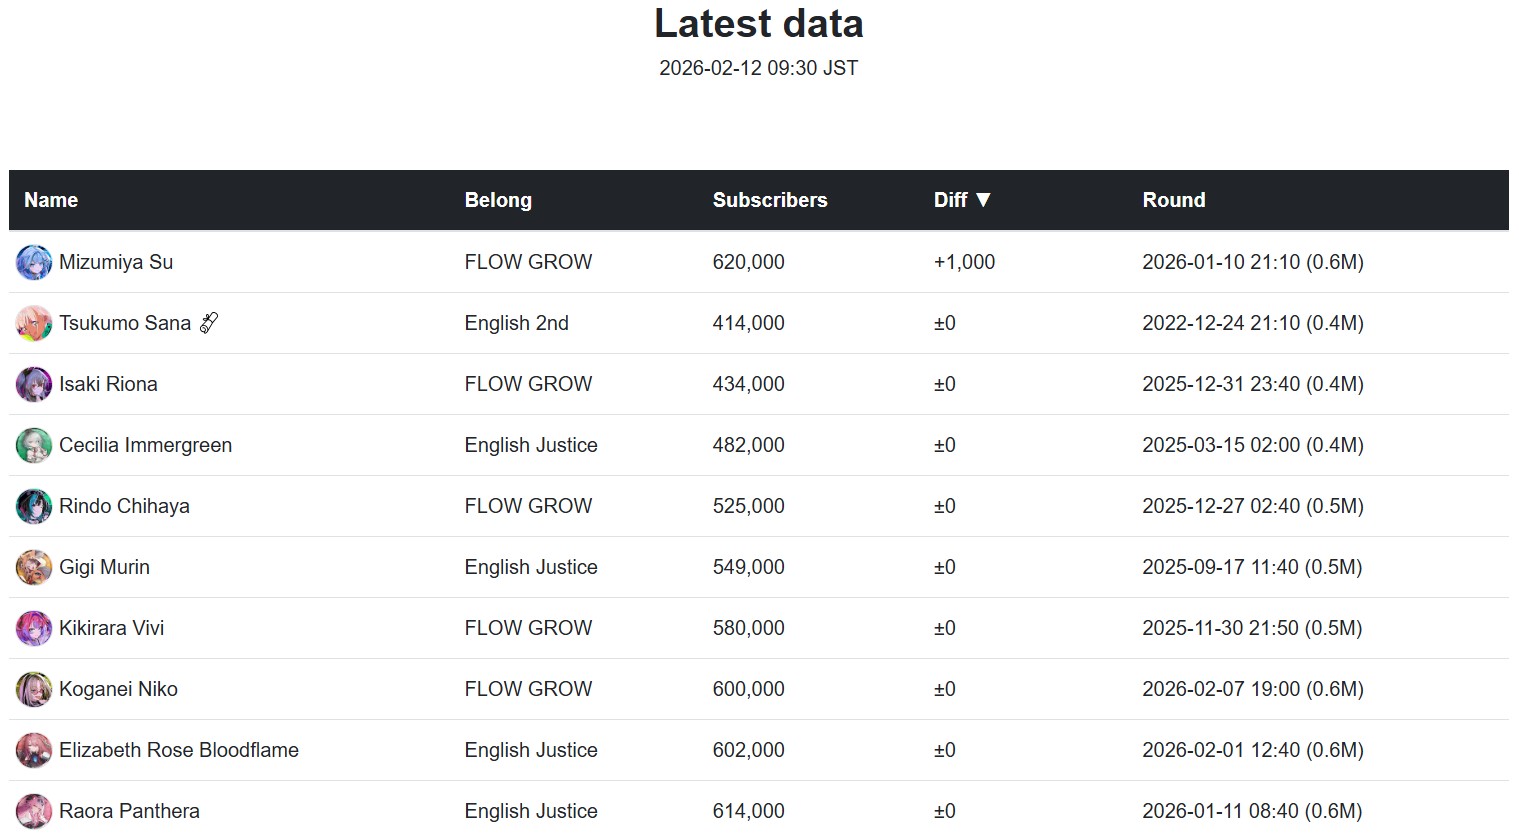Sort table by Name column header
The width and height of the screenshot is (1519, 834).
pyautogui.click(x=51, y=200)
